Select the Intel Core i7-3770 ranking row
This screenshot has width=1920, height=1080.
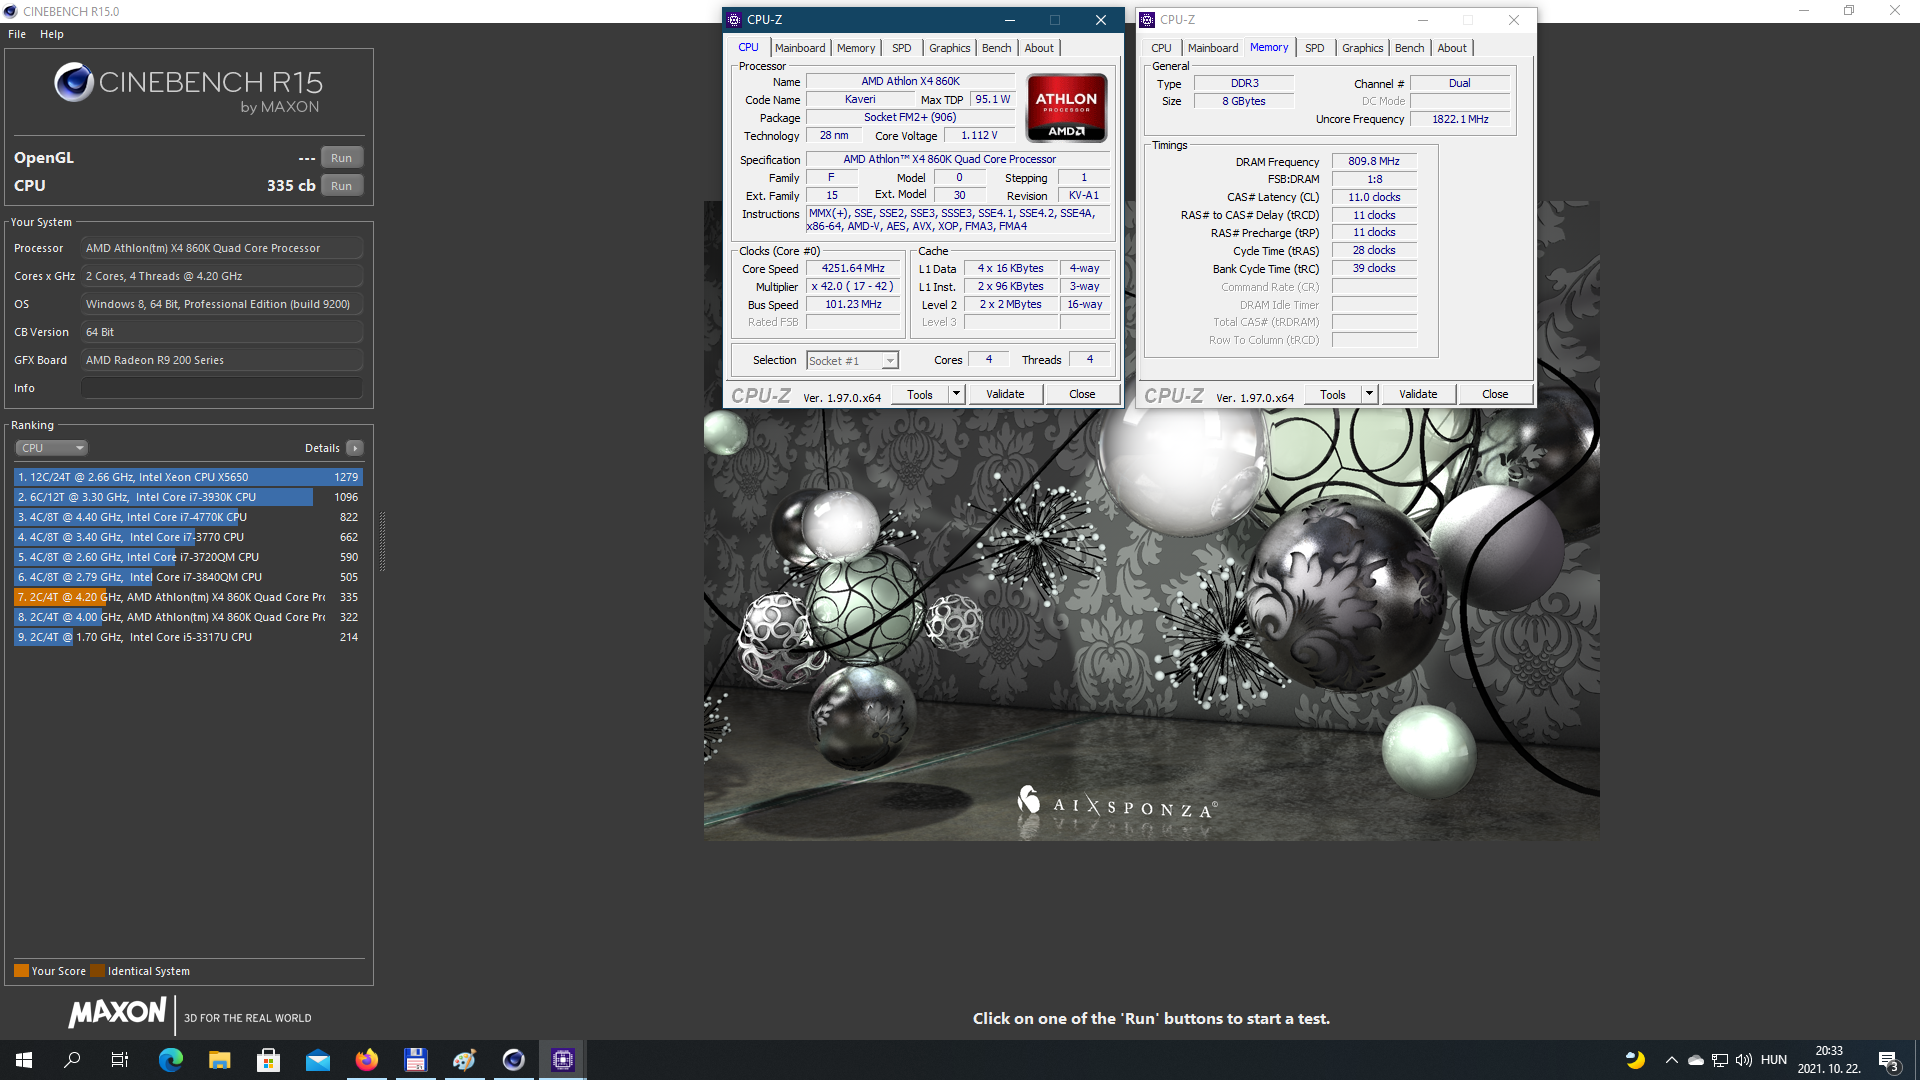coord(188,537)
